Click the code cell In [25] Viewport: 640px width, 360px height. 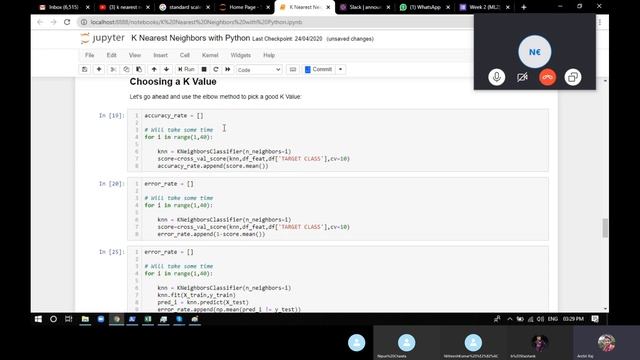pos(338,280)
